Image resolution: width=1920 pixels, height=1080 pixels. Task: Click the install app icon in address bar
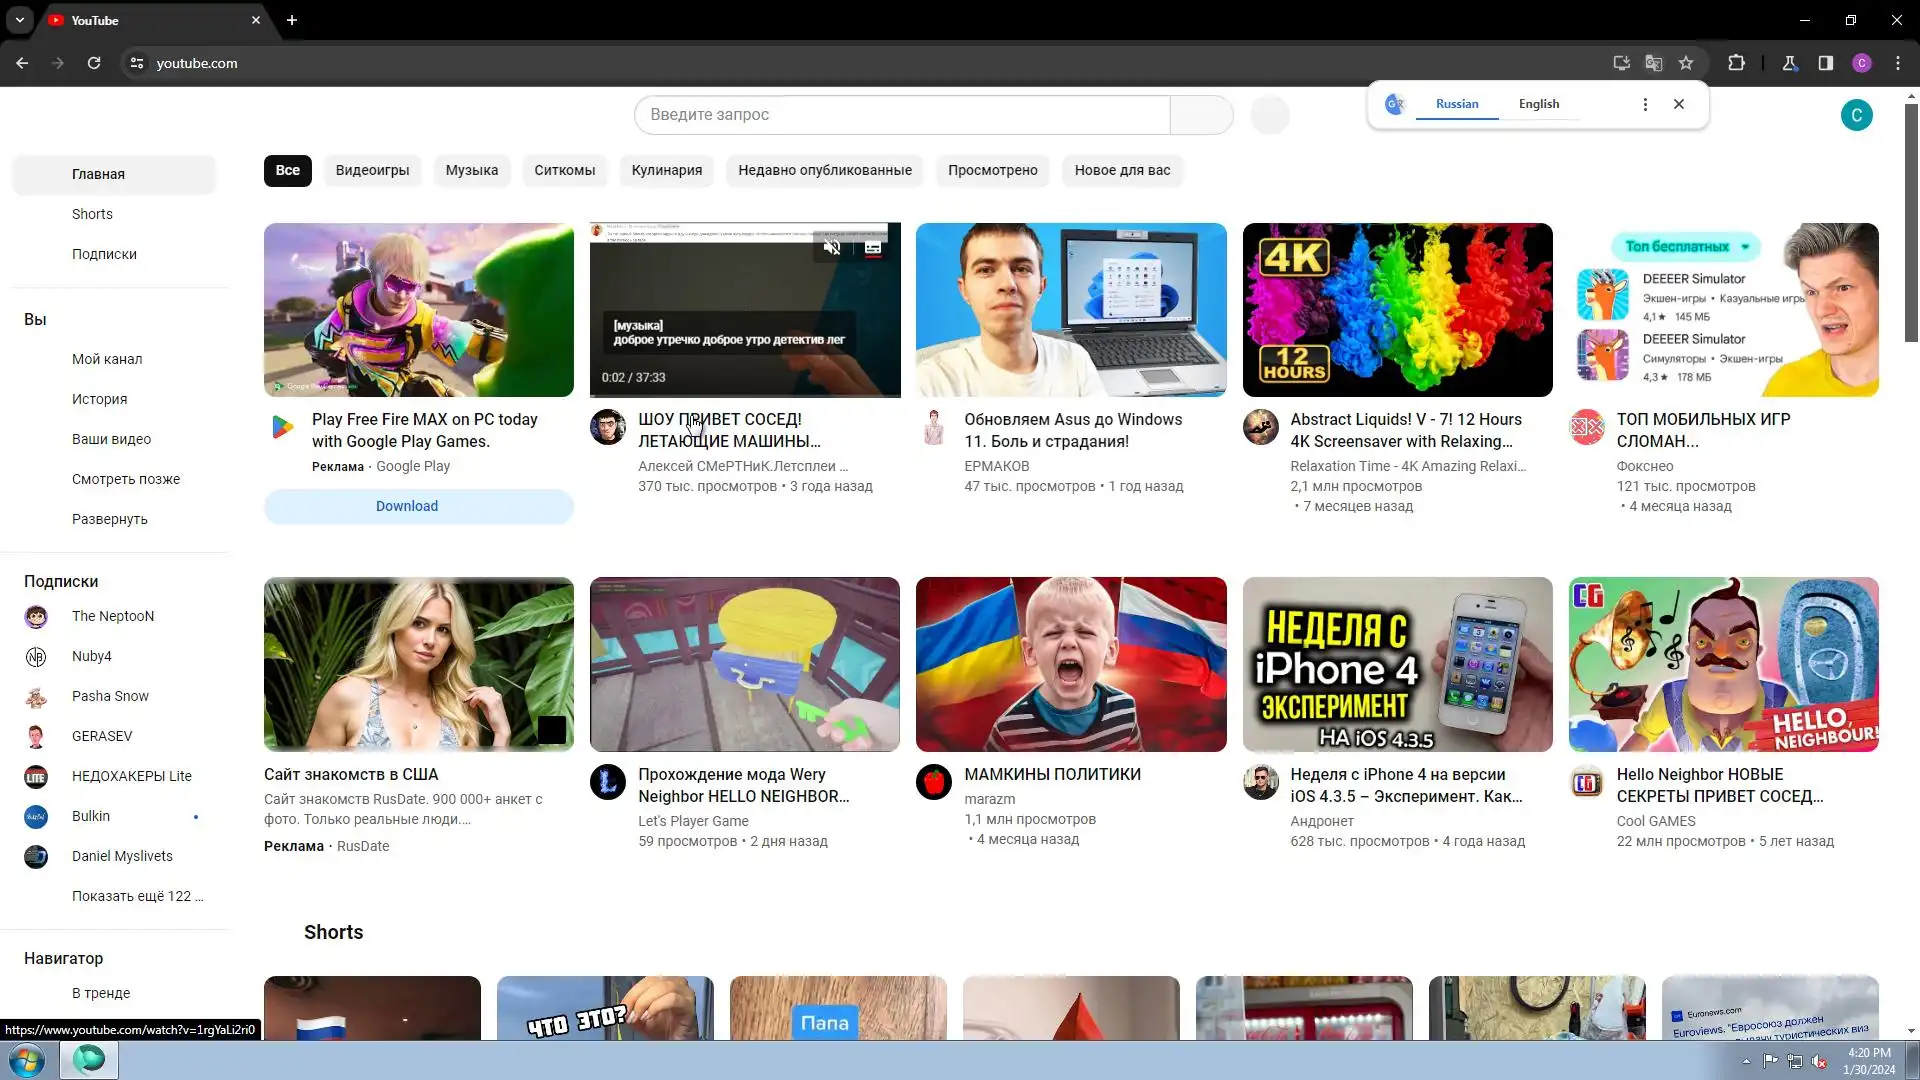(1621, 63)
